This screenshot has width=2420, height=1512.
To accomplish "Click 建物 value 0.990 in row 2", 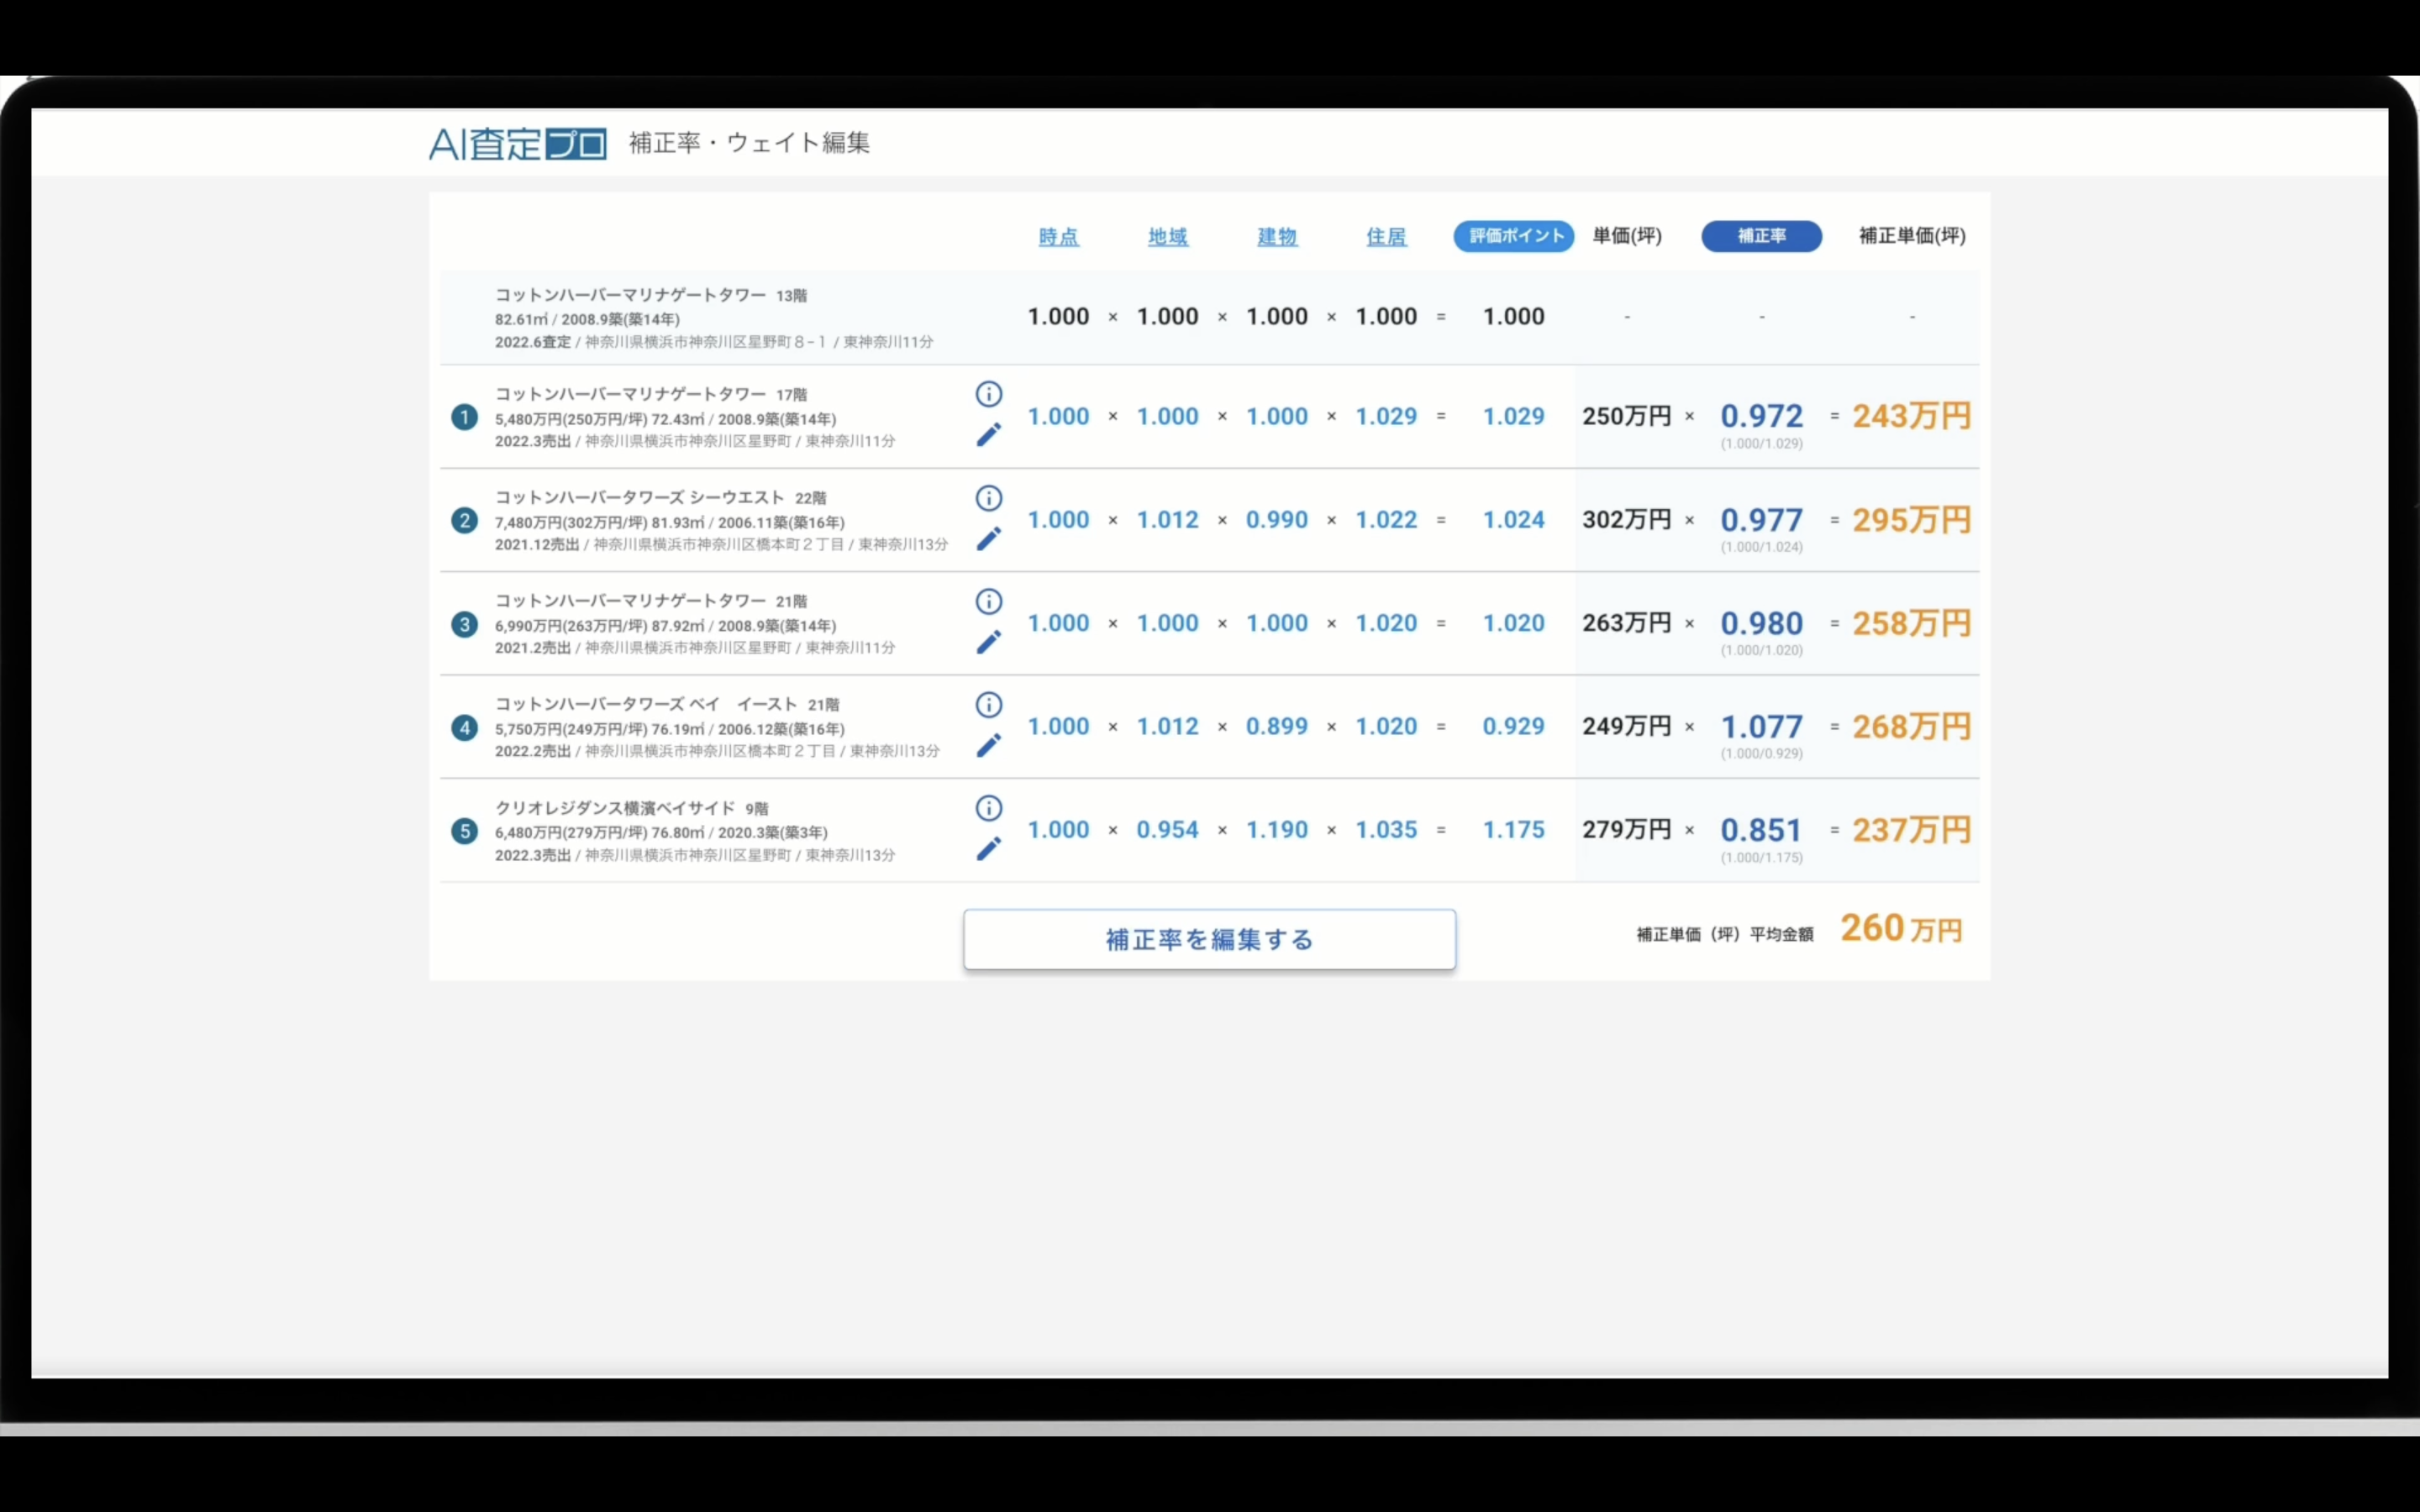I will click(1277, 520).
